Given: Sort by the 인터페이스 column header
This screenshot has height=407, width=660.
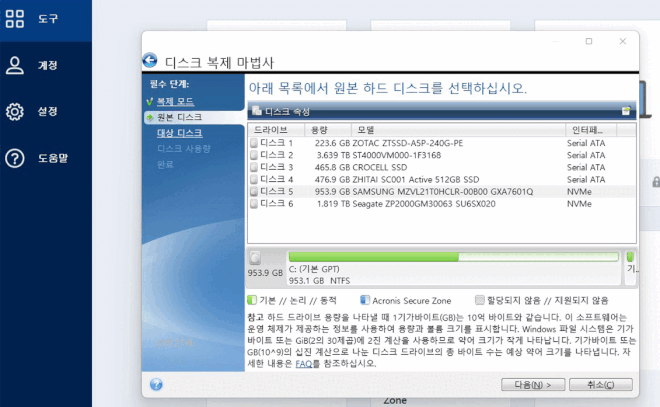Looking at the screenshot, I should 591,130.
